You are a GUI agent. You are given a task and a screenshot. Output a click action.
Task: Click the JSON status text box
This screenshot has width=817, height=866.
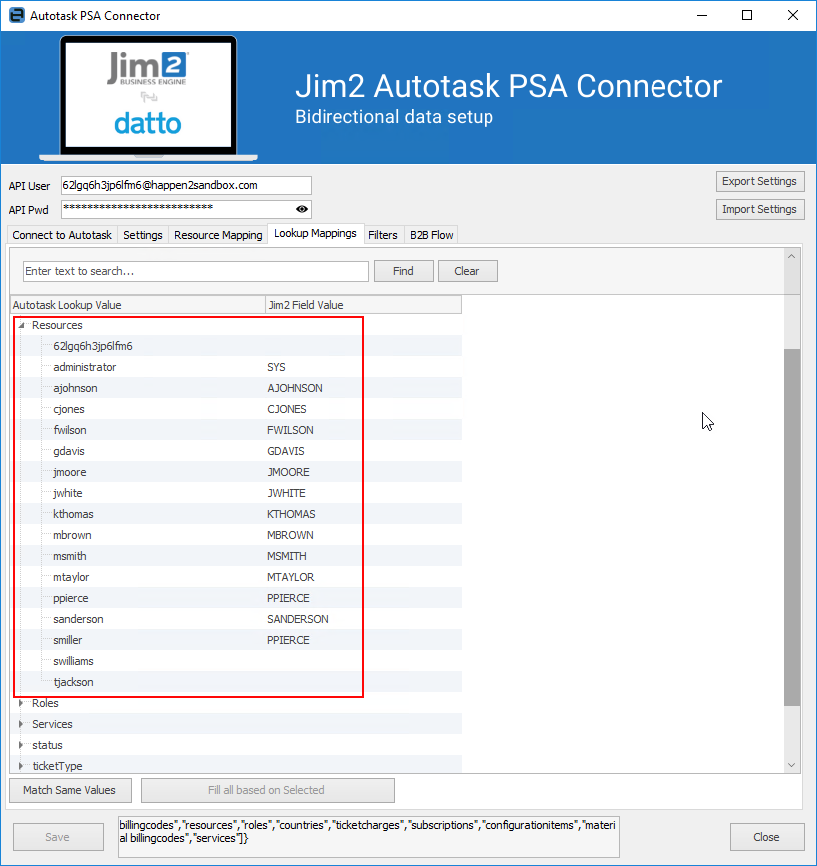[x=368, y=837]
